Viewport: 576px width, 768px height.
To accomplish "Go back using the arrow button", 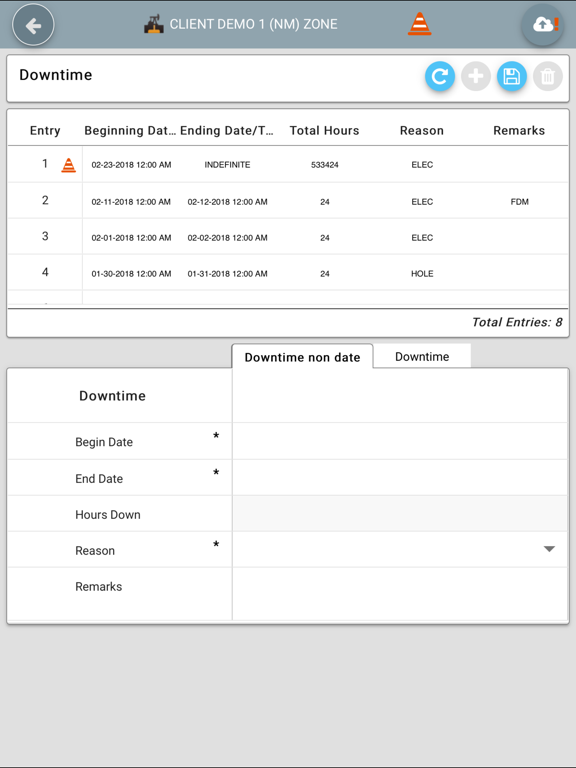I will 33,25.
